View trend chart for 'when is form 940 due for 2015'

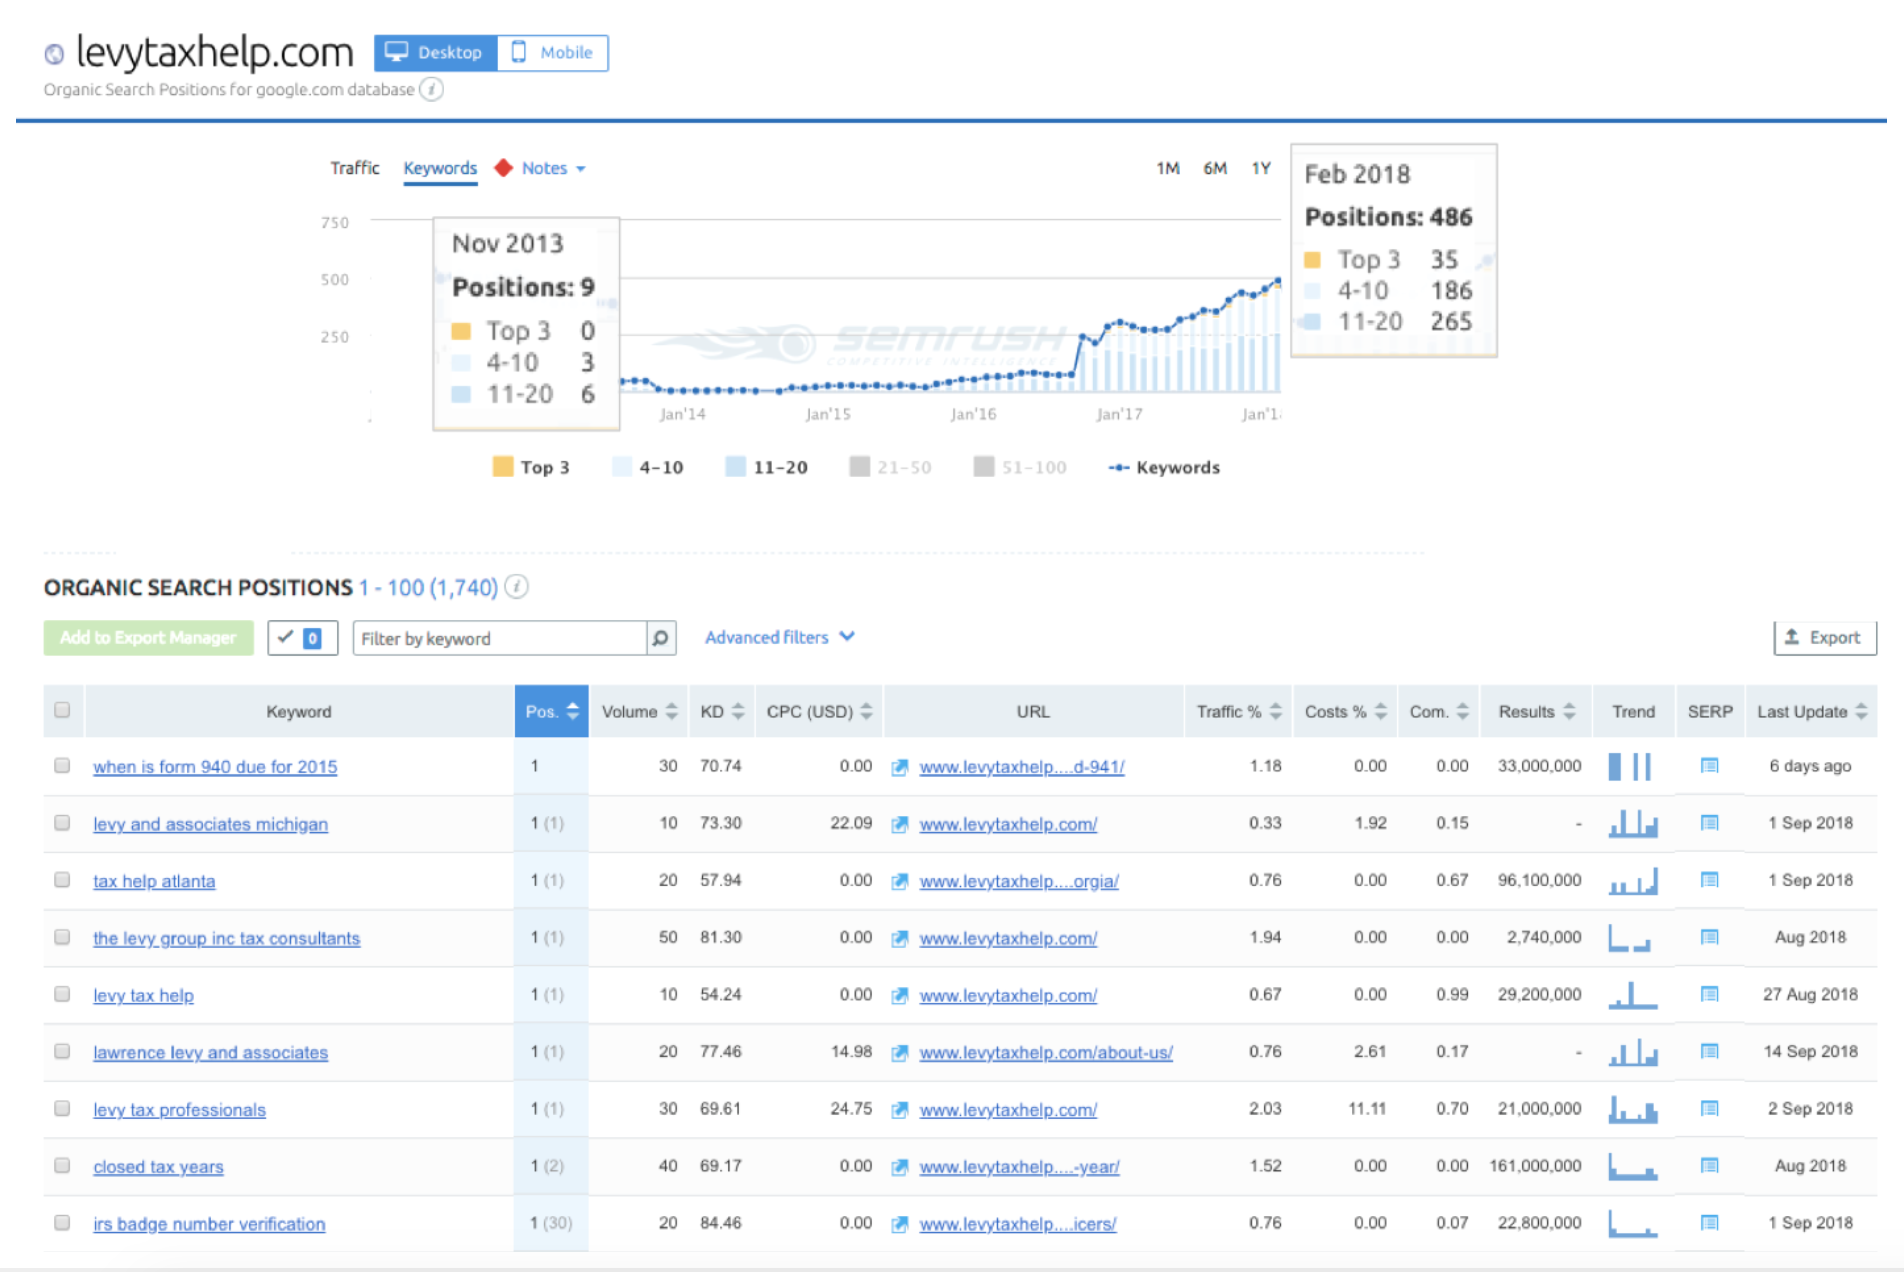pyautogui.click(x=1632, y=766)
